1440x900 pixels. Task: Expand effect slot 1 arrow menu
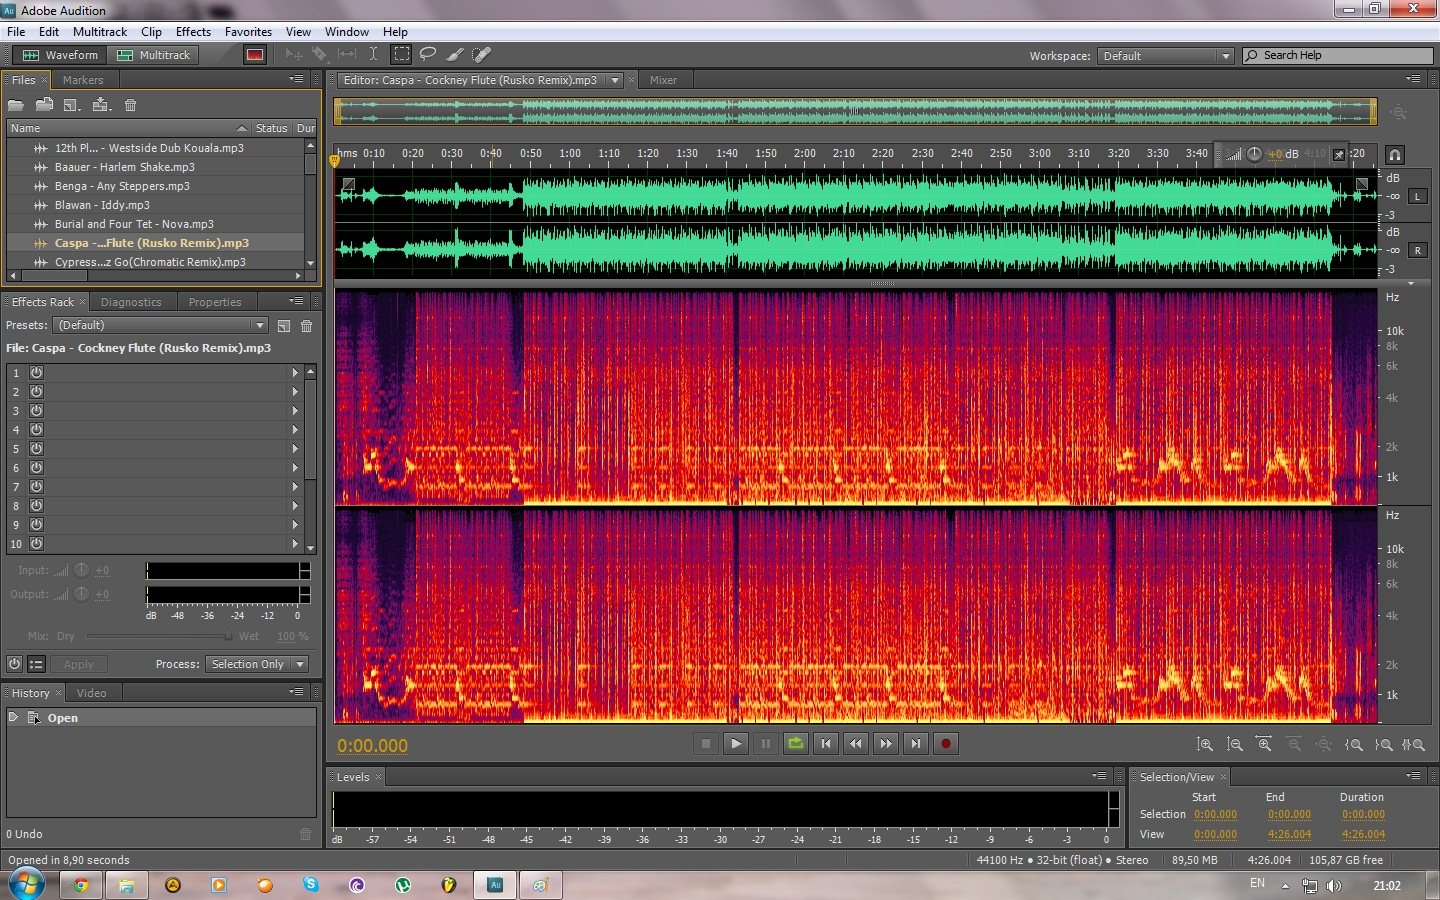coord(295,372)
